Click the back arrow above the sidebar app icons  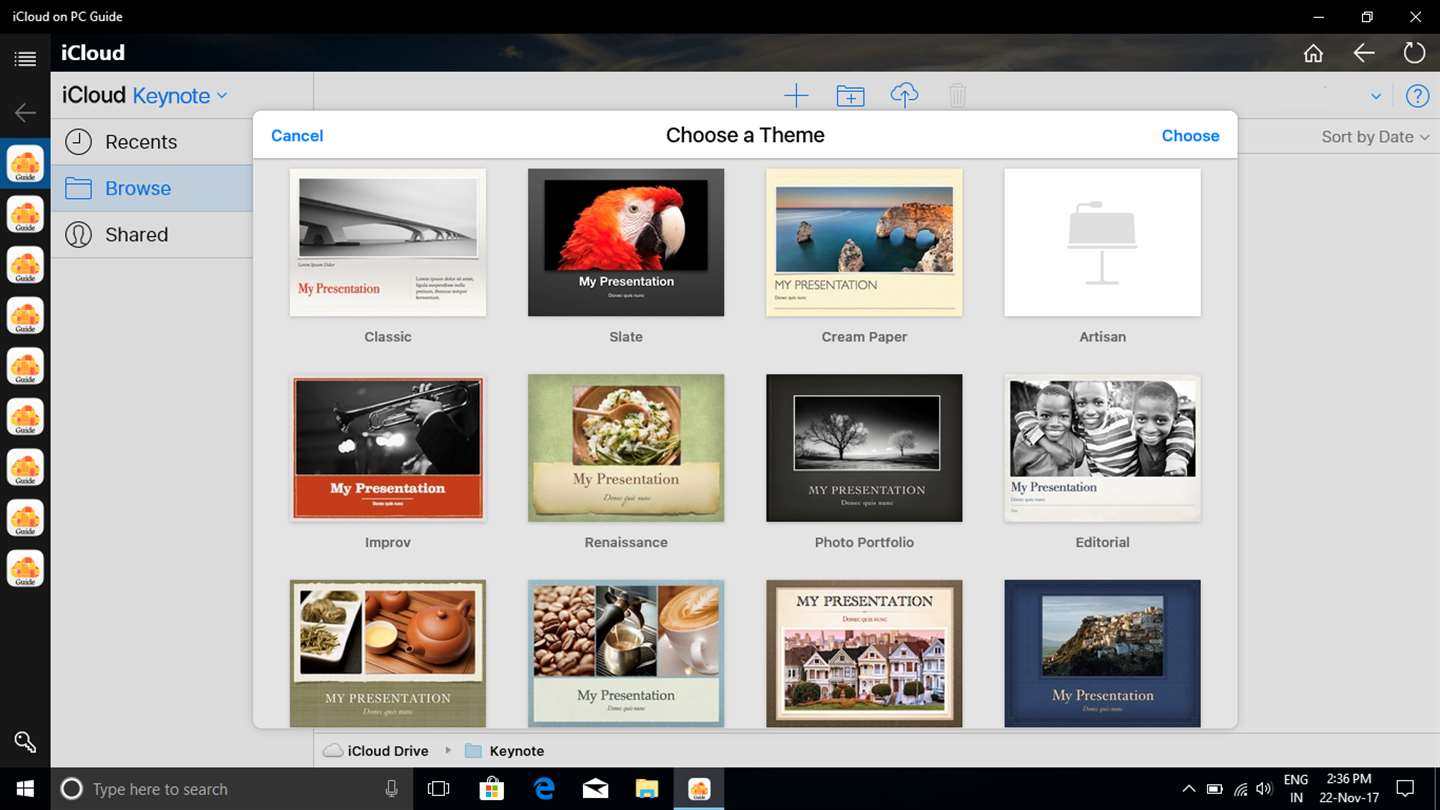(x=25, y=113)
